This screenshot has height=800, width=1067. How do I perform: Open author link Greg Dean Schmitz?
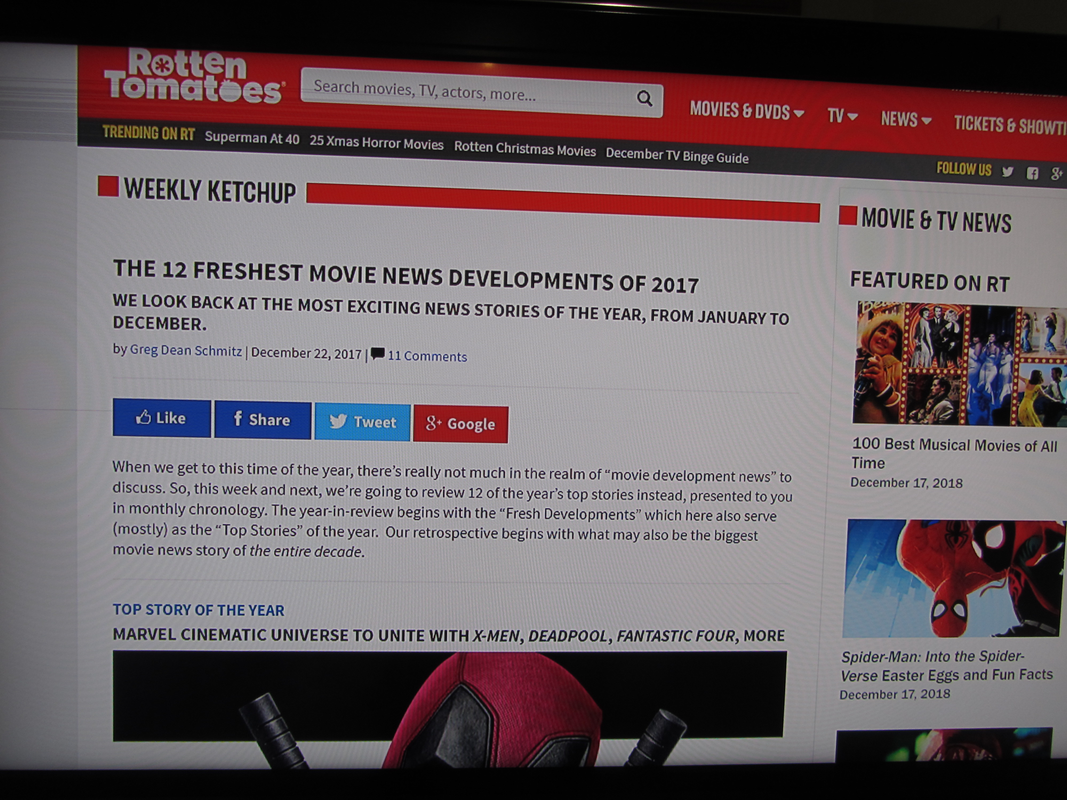point(186,351)
